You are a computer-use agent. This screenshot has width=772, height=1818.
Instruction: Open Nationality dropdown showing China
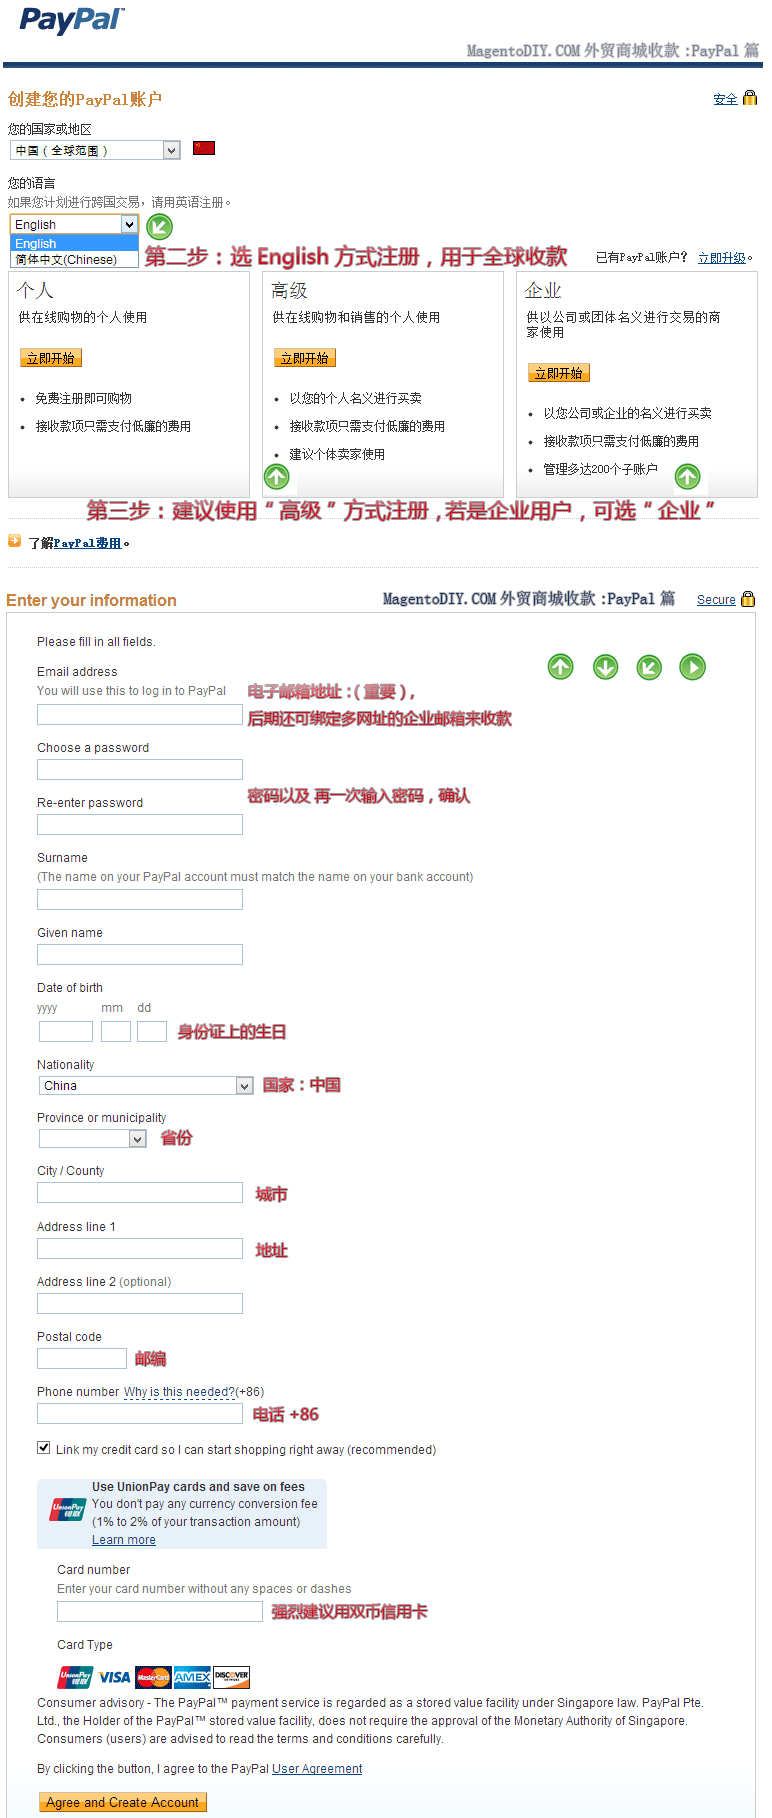tap(146, 1085)
